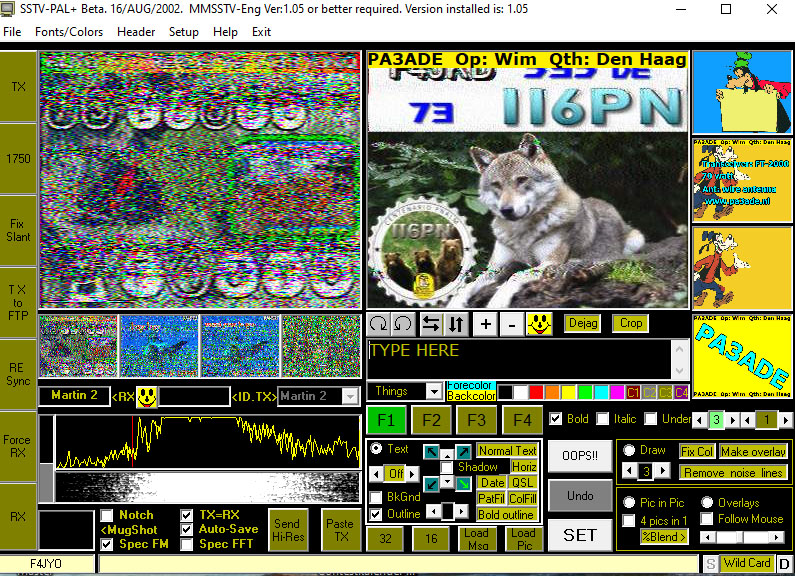Open fourth noisy received thumbnail
The height and width of the screenshot is (576, 795).
click(x=321, y=346)
